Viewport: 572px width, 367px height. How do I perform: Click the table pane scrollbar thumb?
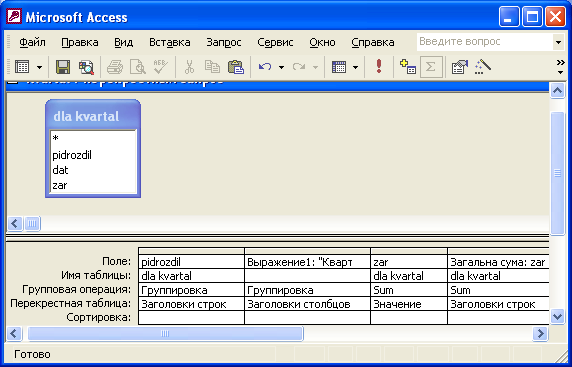(x=32, y=223)
